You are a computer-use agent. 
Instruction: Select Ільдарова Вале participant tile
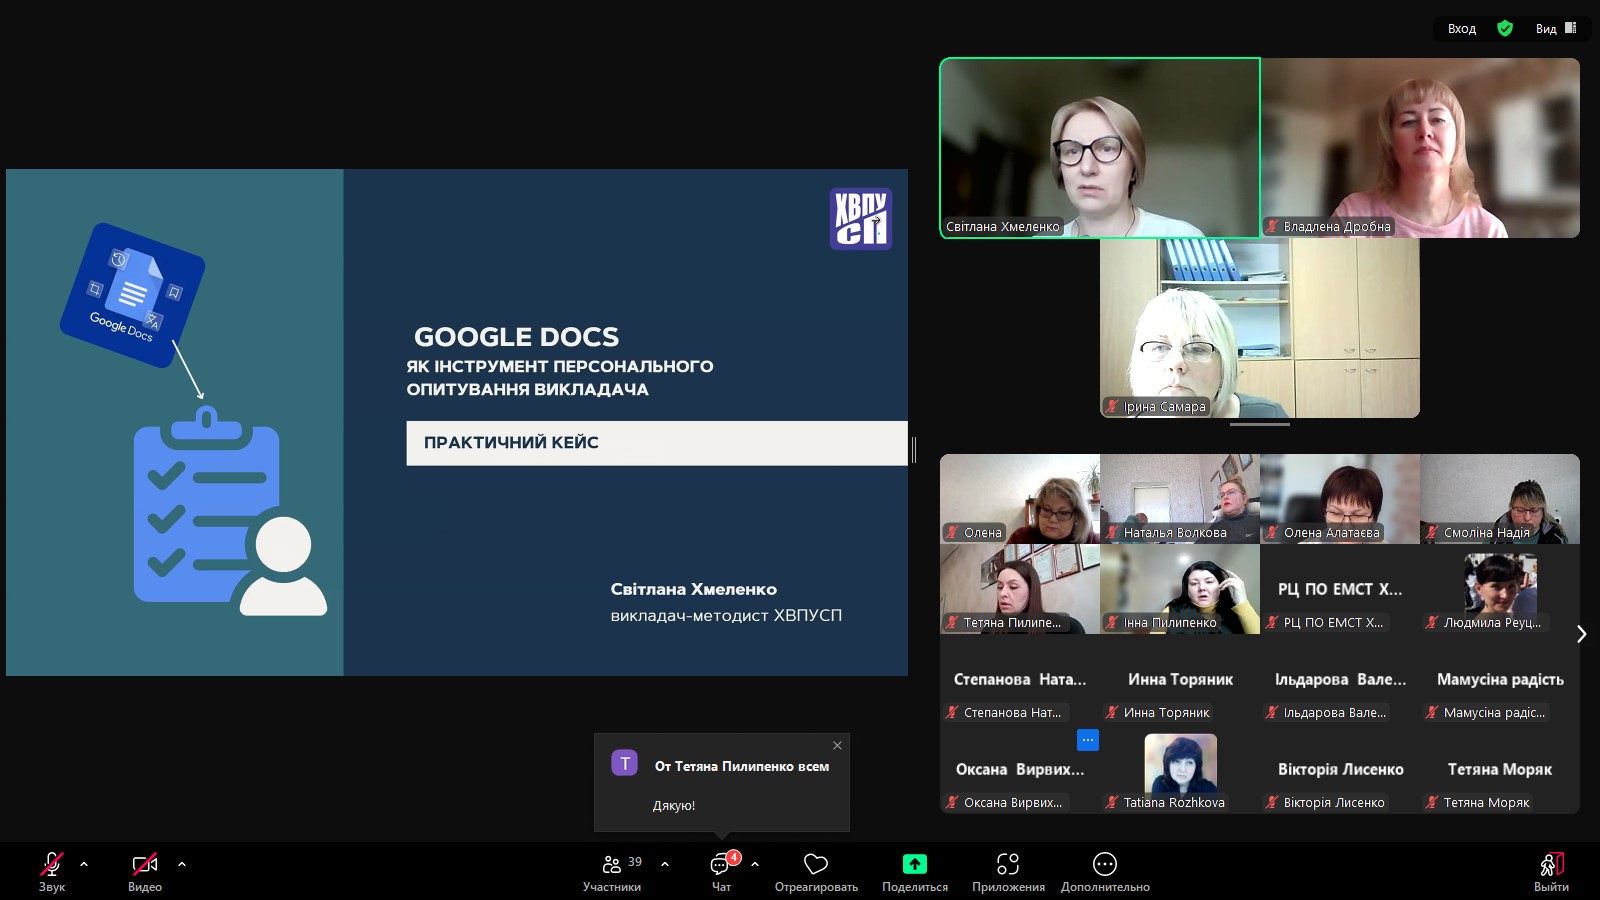click(1340, 679)
